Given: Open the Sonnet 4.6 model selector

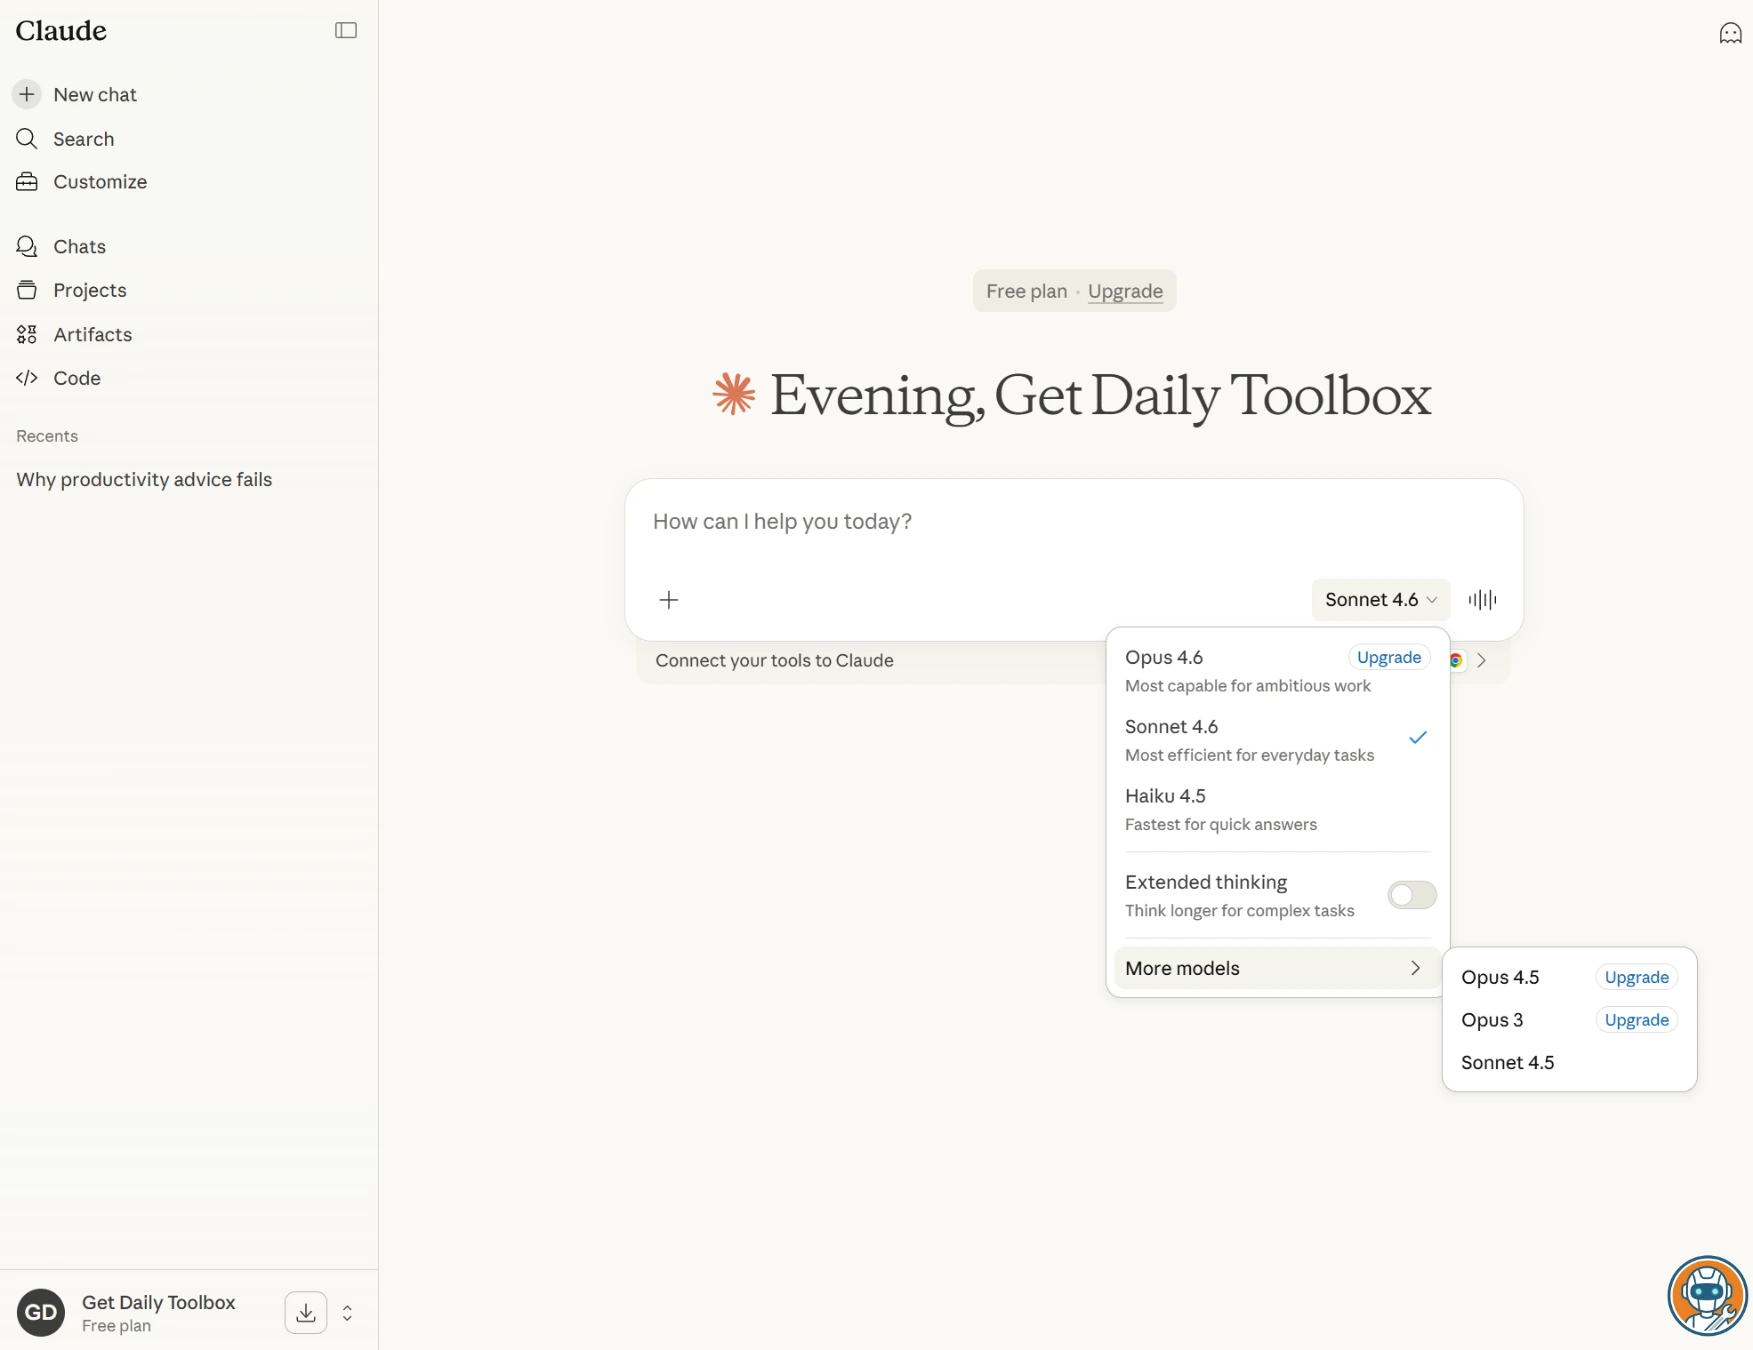Looking at the screenshot, I should coord(1380,600).
